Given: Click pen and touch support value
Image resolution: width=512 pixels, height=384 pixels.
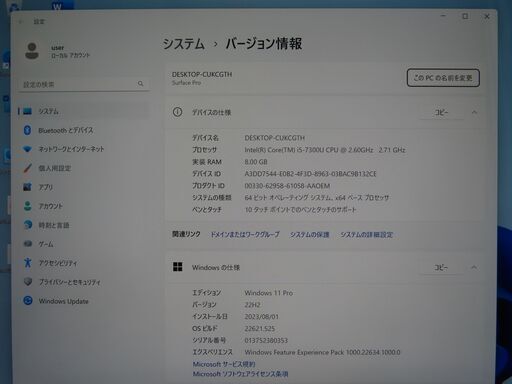Looking at the screenshot, I should click(300, 210).
